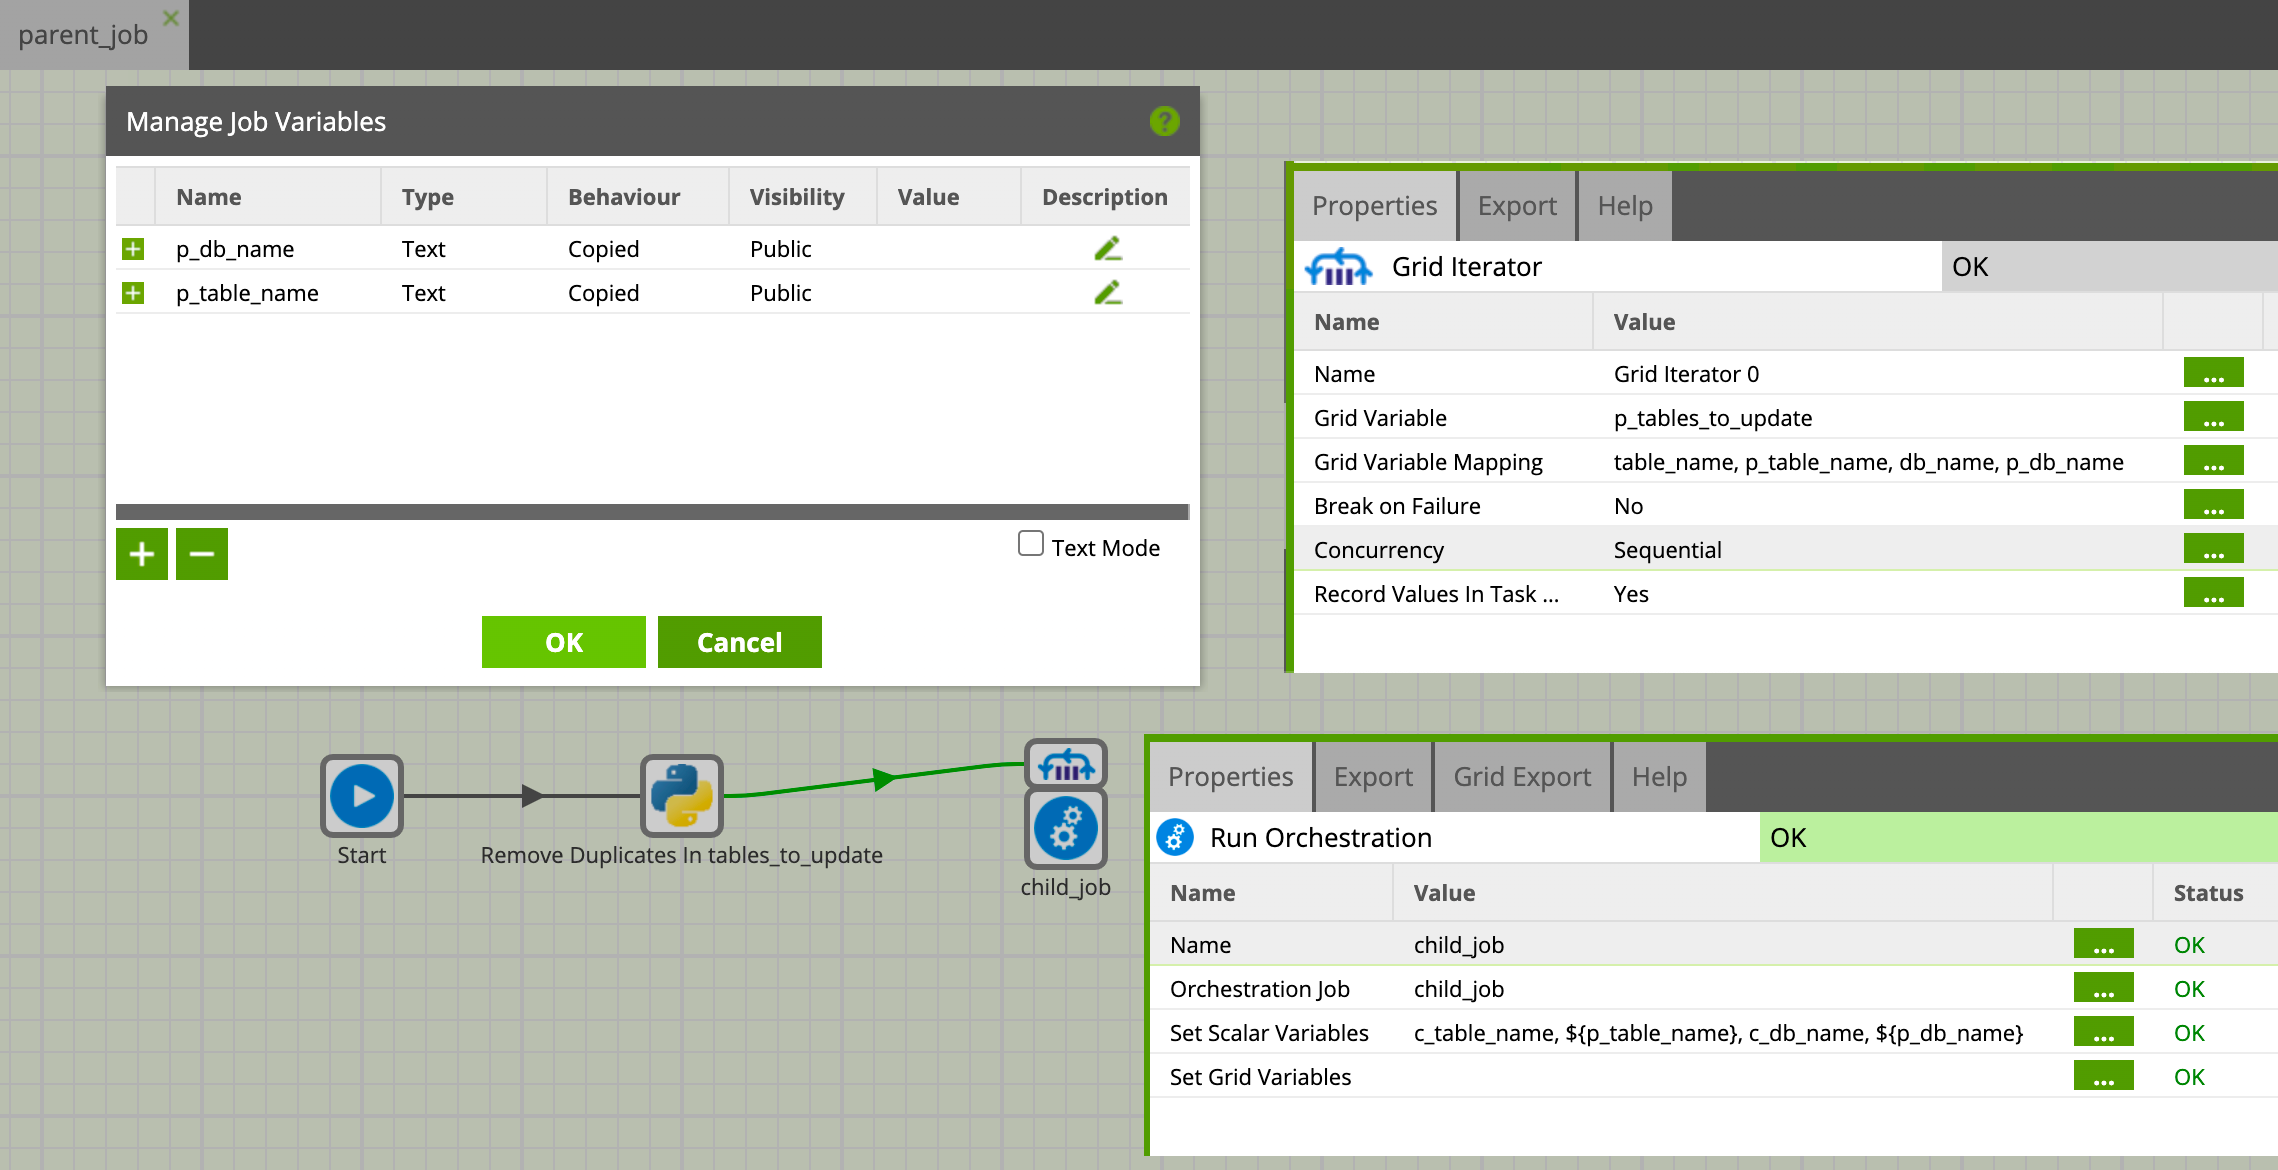
Task: Remove selected variable with minus button
Action: [x=201, y=554]
